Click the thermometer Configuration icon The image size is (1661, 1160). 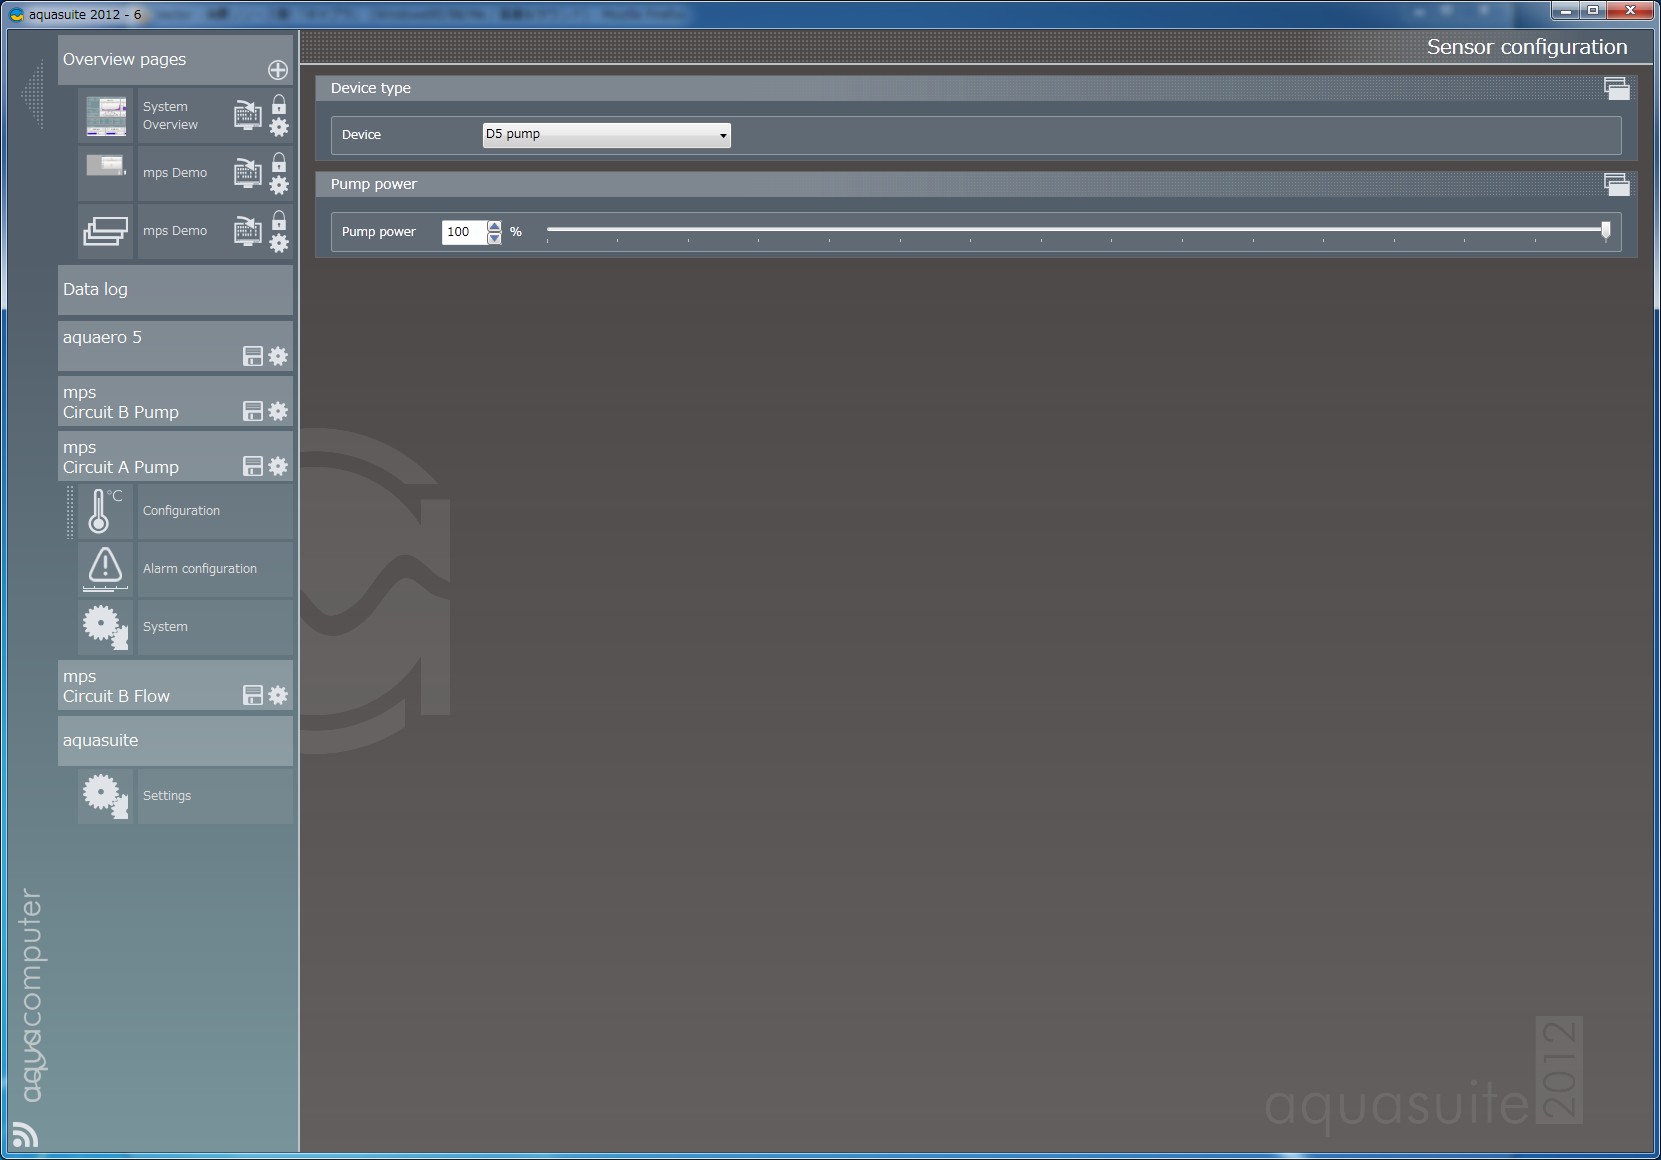[x=106, y=511]
